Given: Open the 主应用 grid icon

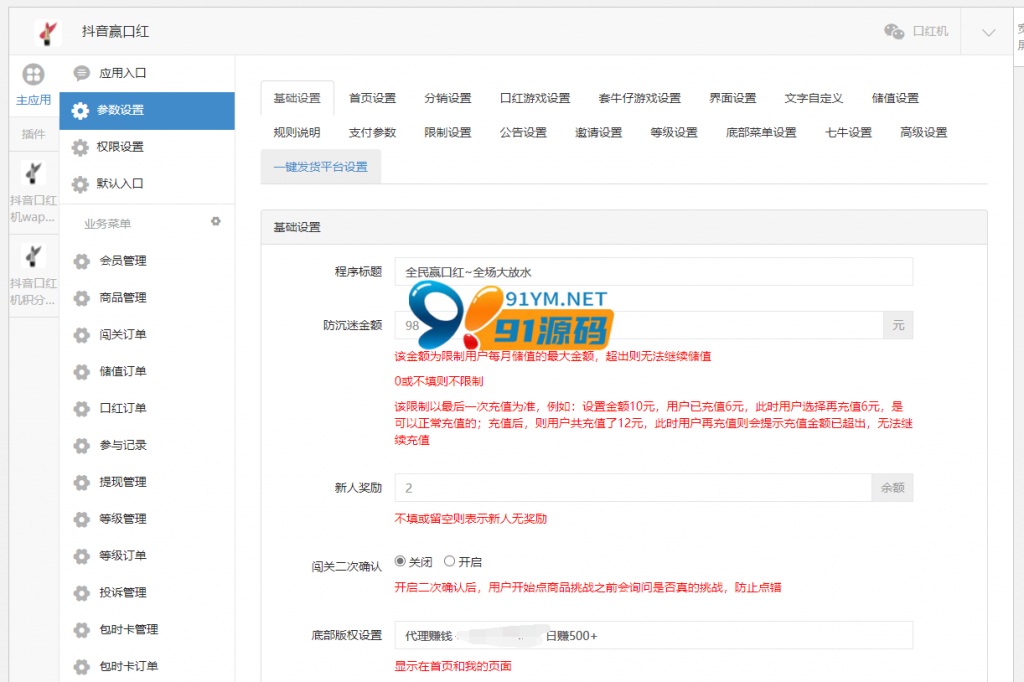Looking at the screenshot, I should point(33,74).
